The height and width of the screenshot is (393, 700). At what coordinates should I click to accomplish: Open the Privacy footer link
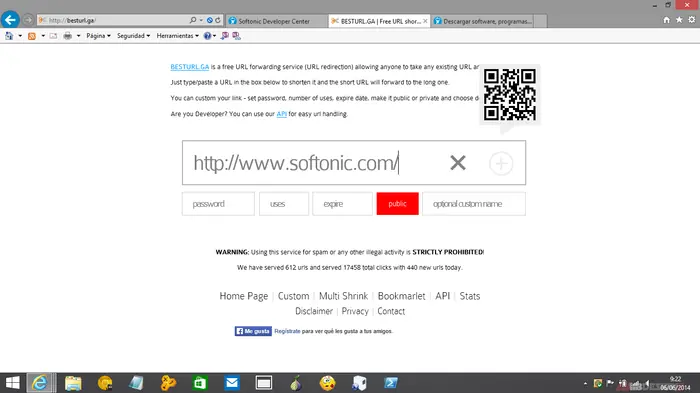point(355,311)
